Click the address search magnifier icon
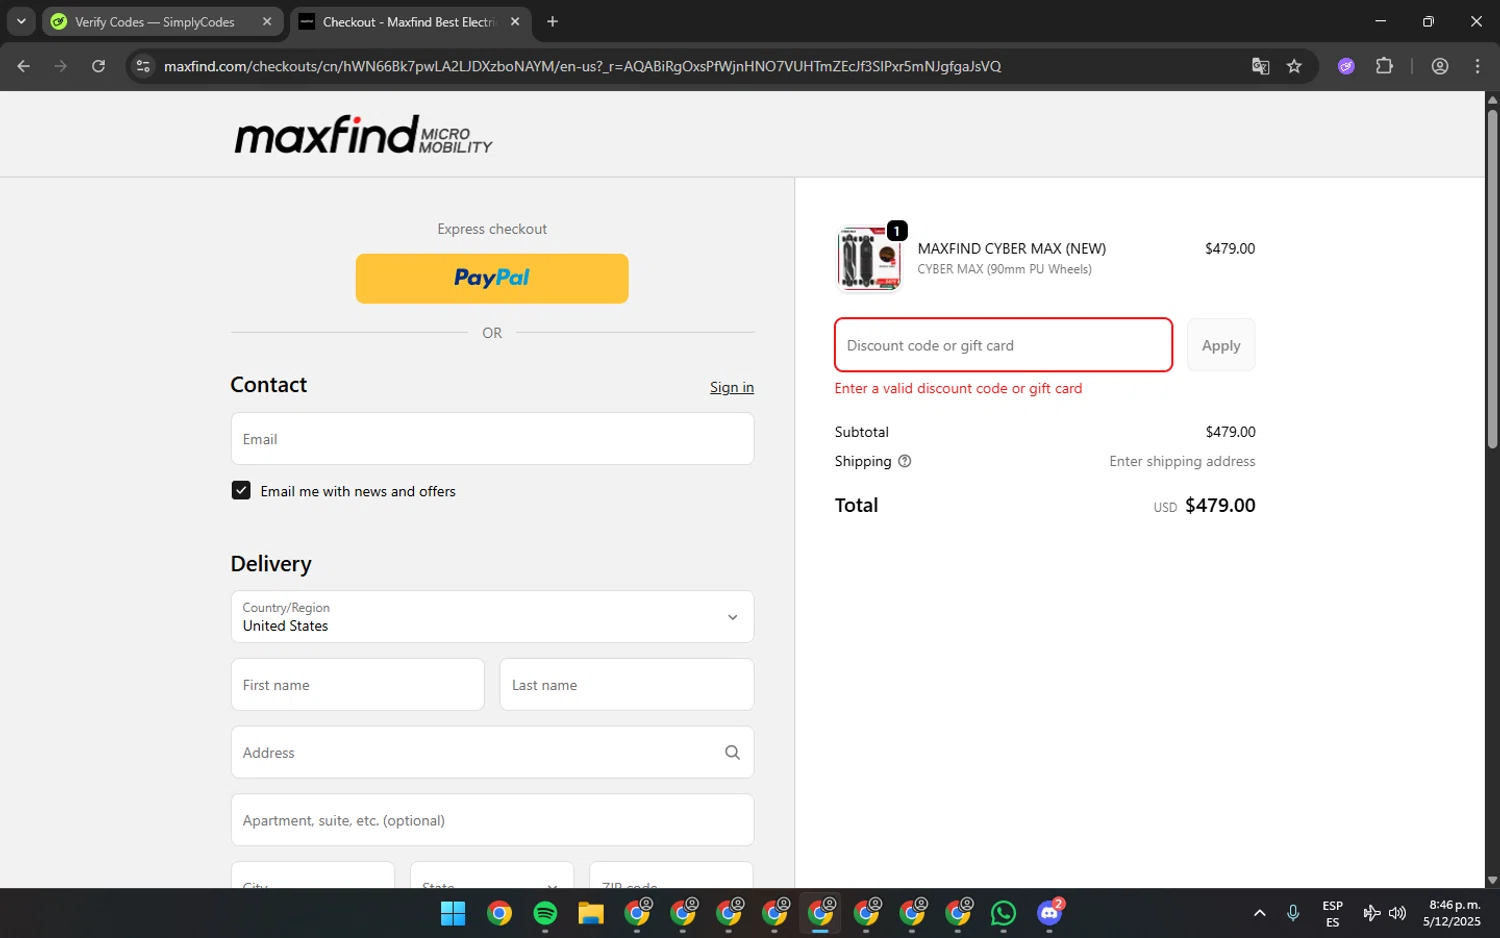 coord(732,752)
